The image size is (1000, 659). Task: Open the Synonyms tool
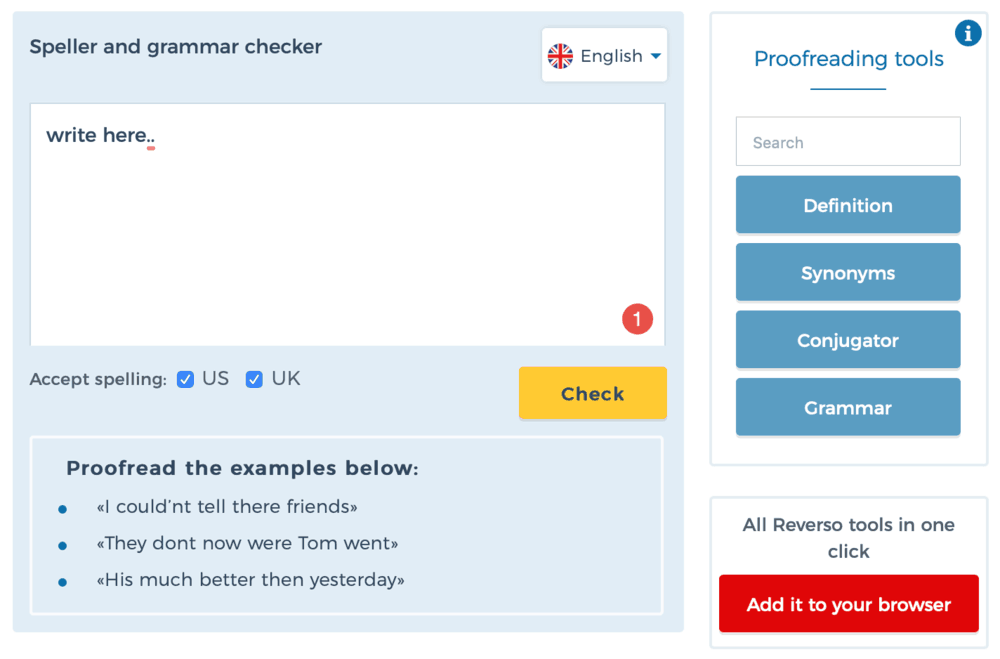point(848,272)
